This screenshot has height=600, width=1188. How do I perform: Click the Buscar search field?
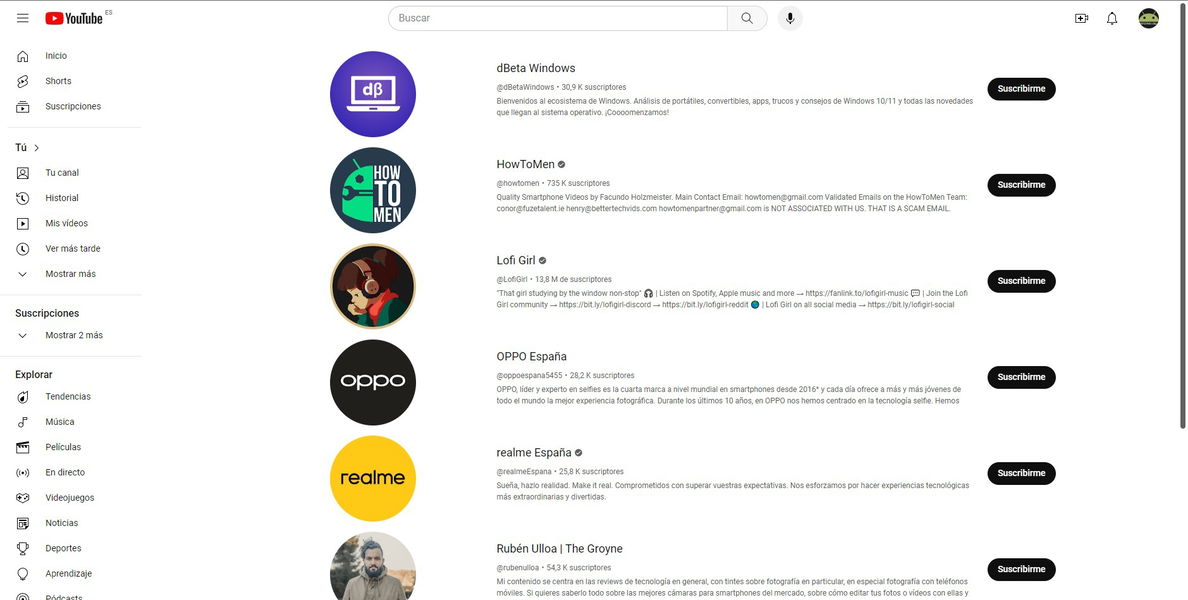tap(558, 18)
